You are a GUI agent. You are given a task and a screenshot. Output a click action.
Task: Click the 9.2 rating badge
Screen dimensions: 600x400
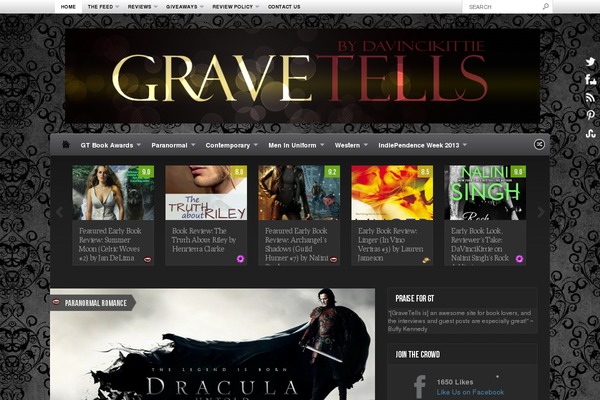click(x=332, y=172)
